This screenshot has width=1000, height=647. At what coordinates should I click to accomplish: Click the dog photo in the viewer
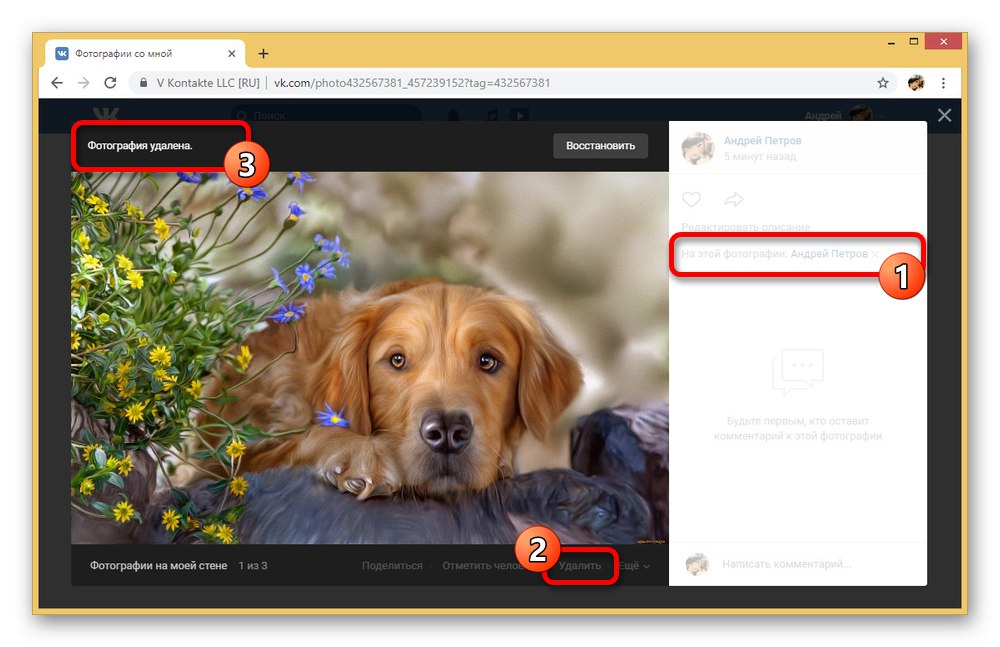click(370, 357)
